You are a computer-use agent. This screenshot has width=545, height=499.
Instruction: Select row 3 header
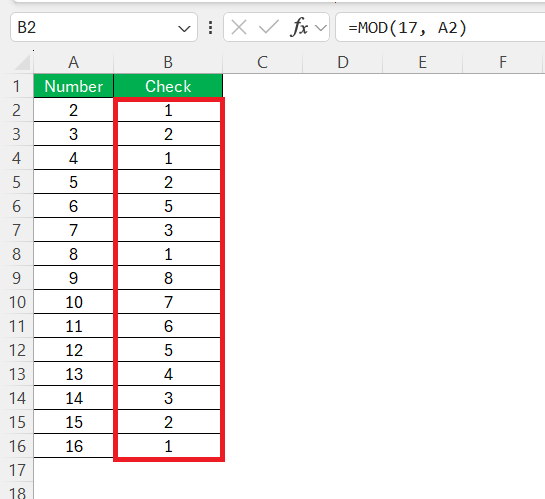pyautogui.click(x=17, y=134)
